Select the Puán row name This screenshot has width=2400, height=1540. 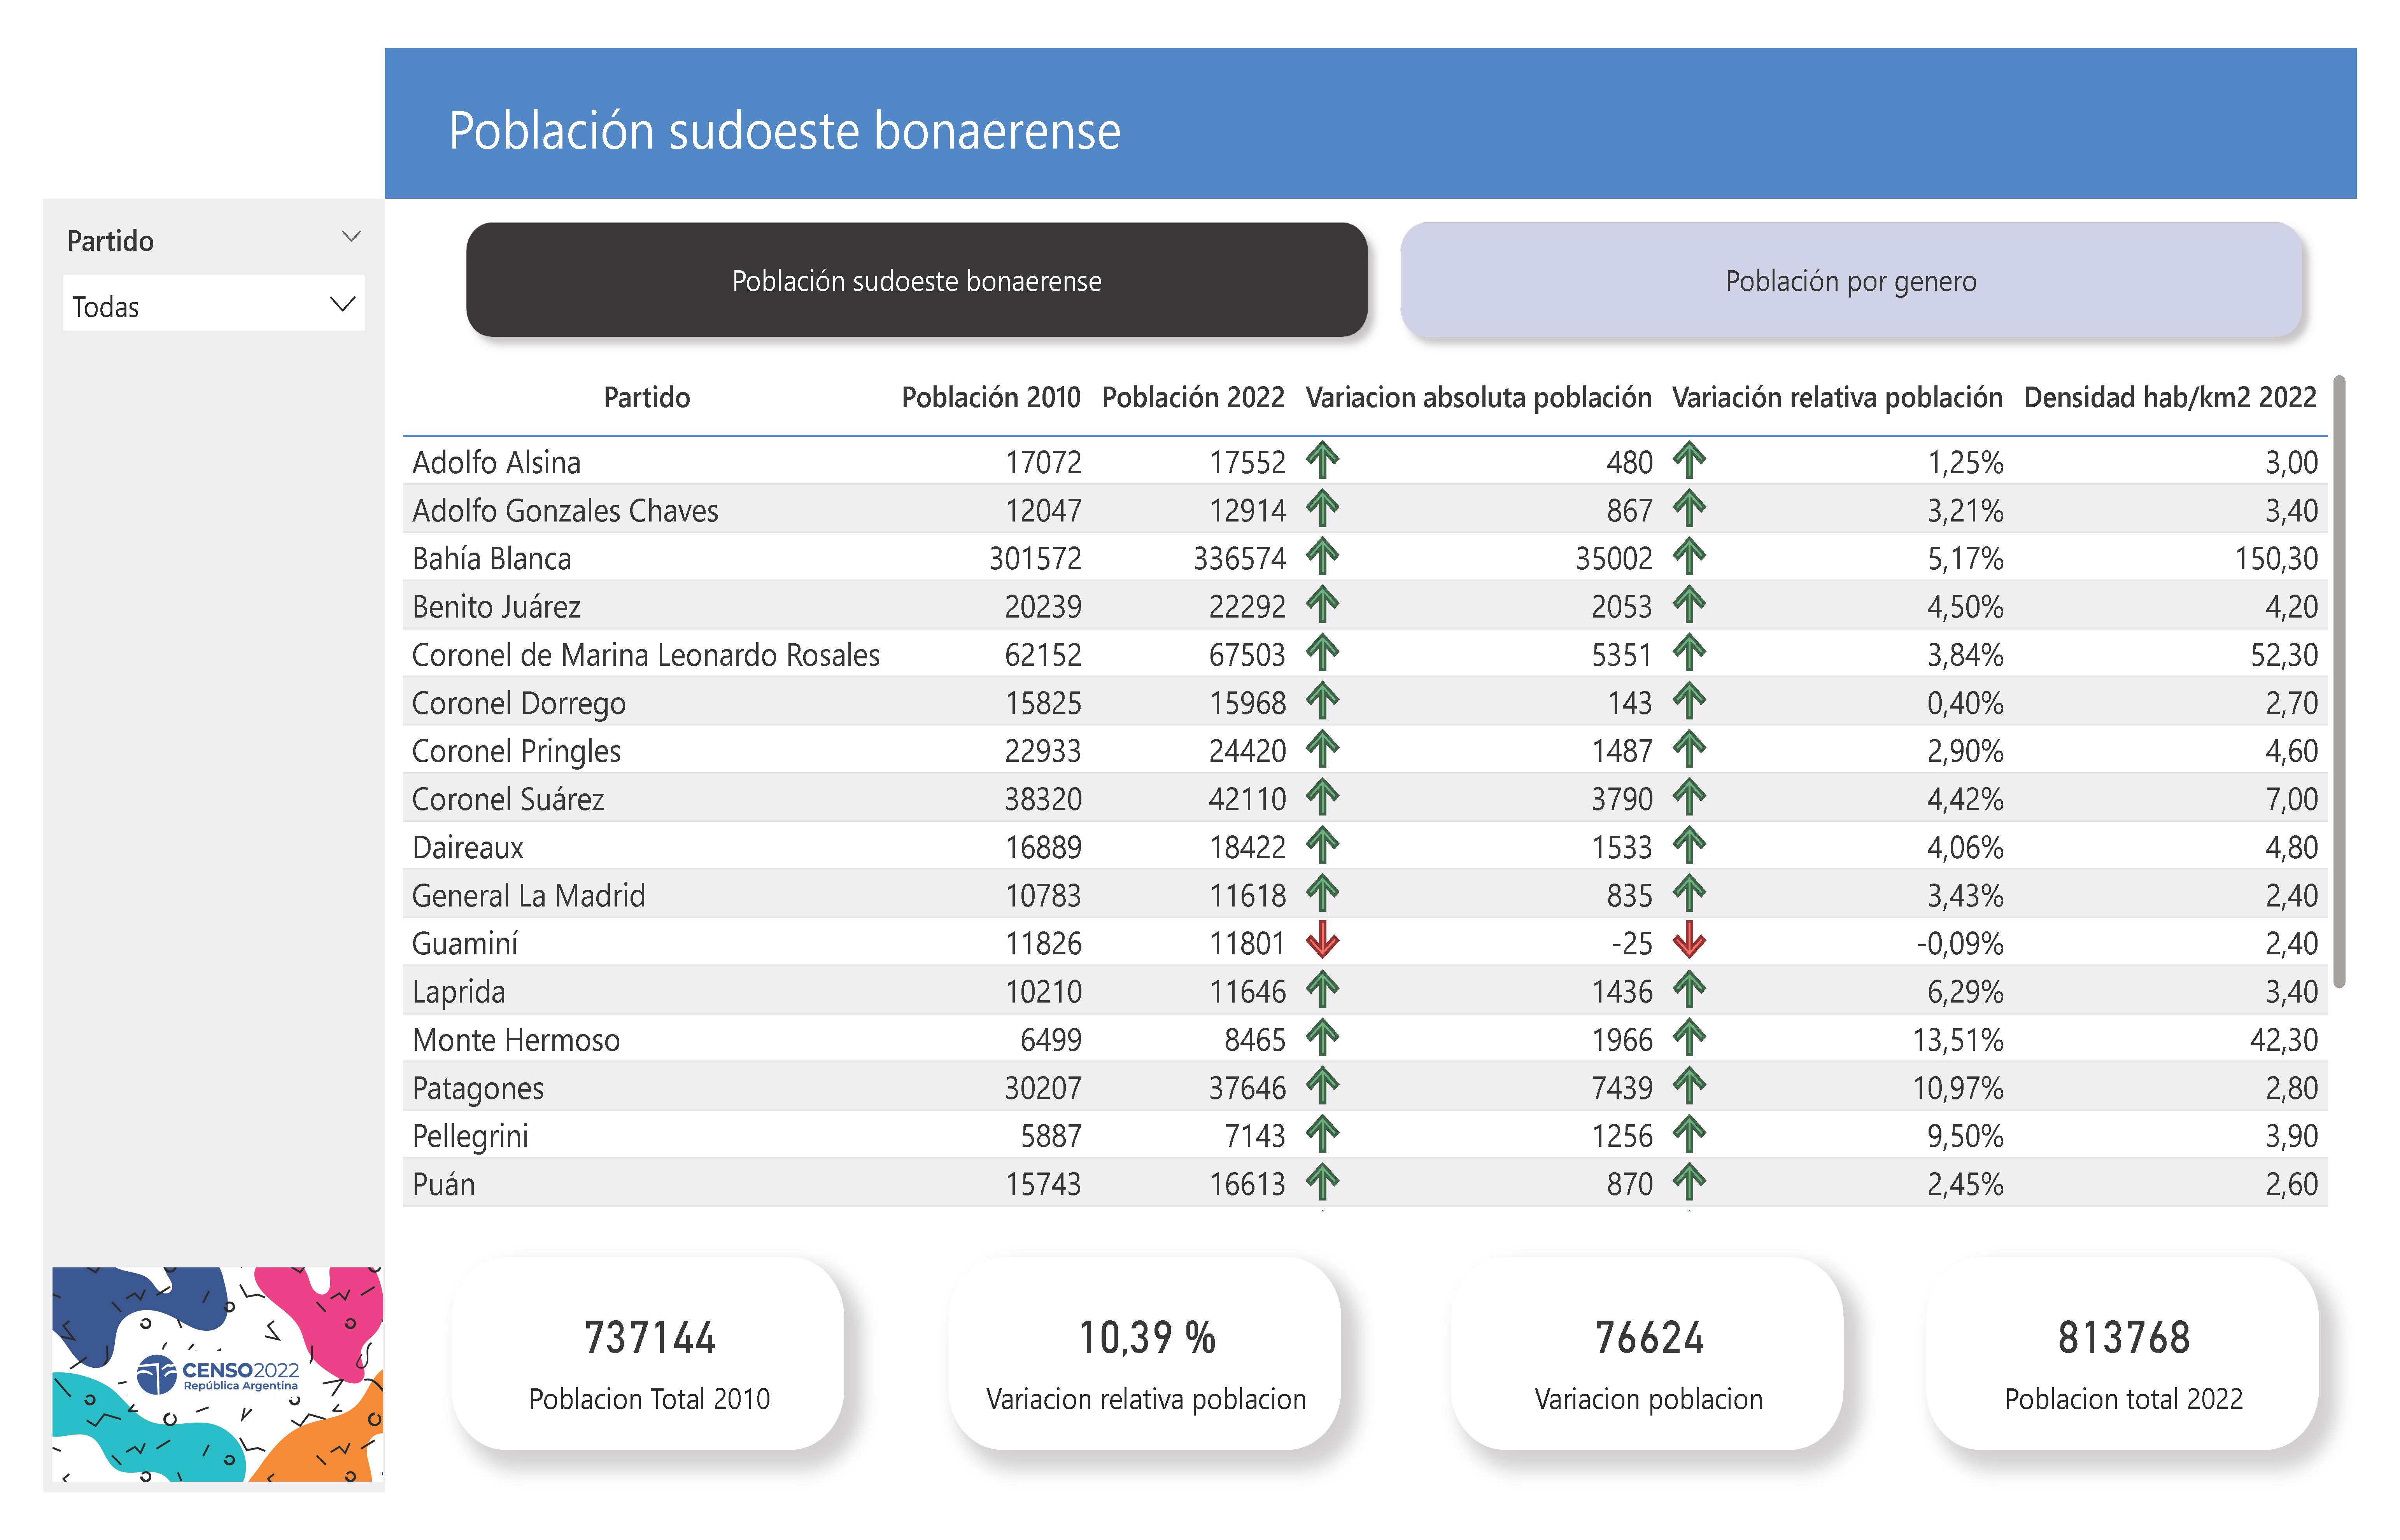click(443, 1184)
